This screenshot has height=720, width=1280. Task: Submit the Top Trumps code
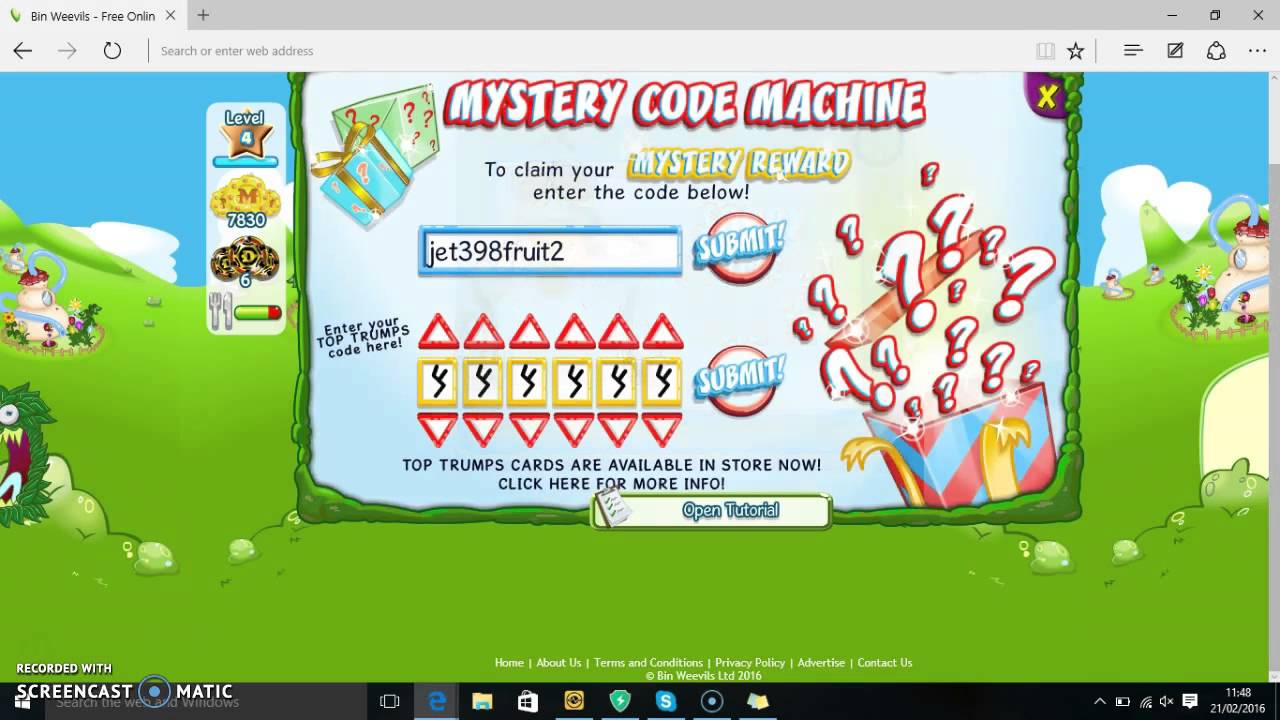click(740, 379)
